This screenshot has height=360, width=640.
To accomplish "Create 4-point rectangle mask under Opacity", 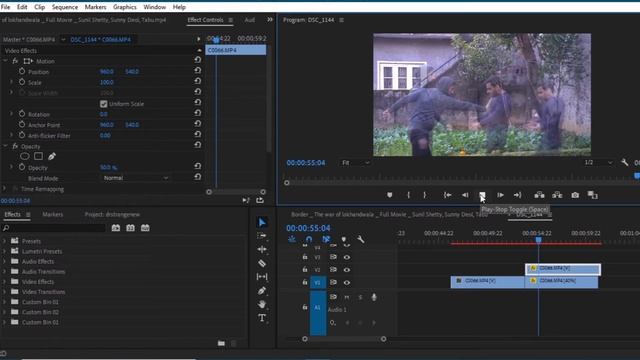I will pos(38,156).
